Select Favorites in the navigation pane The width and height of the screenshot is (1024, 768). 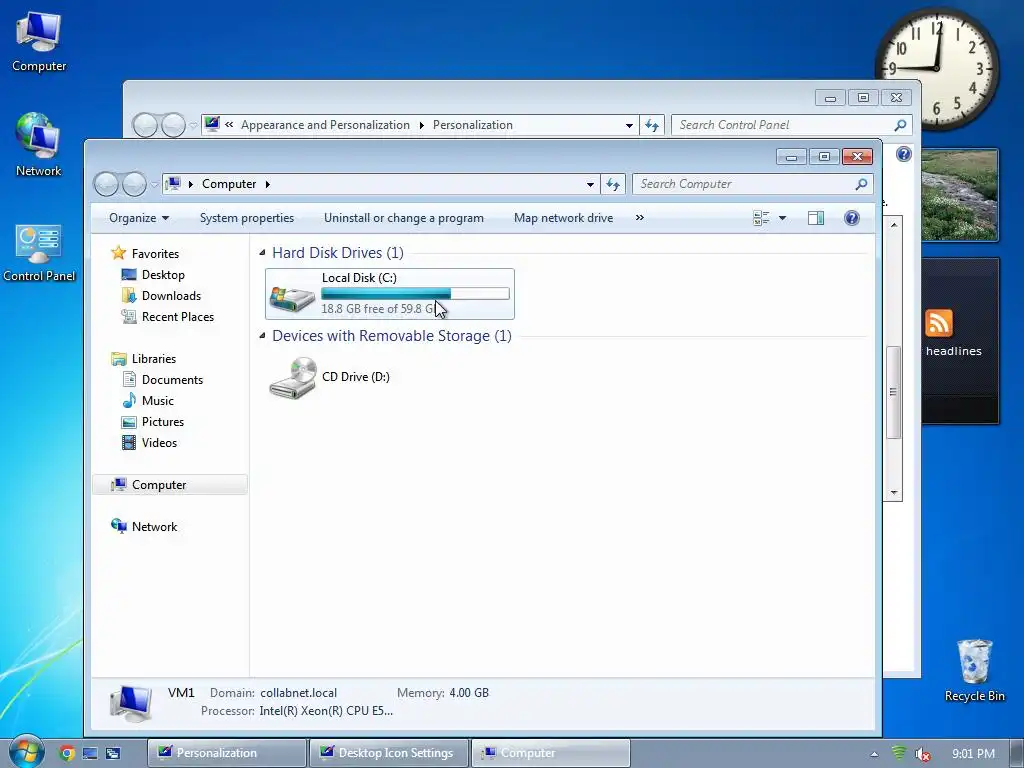[155, 253]
